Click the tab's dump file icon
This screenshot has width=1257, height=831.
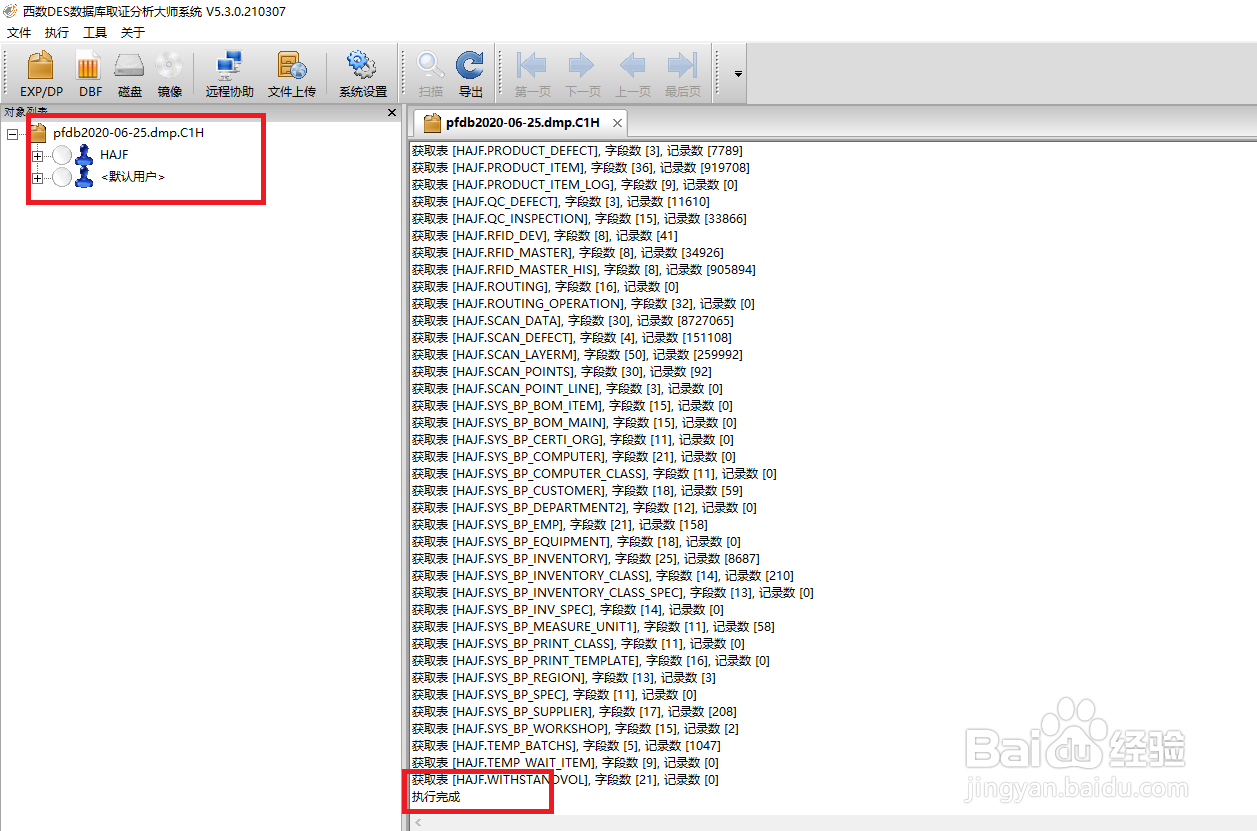(x=431, y=123)
